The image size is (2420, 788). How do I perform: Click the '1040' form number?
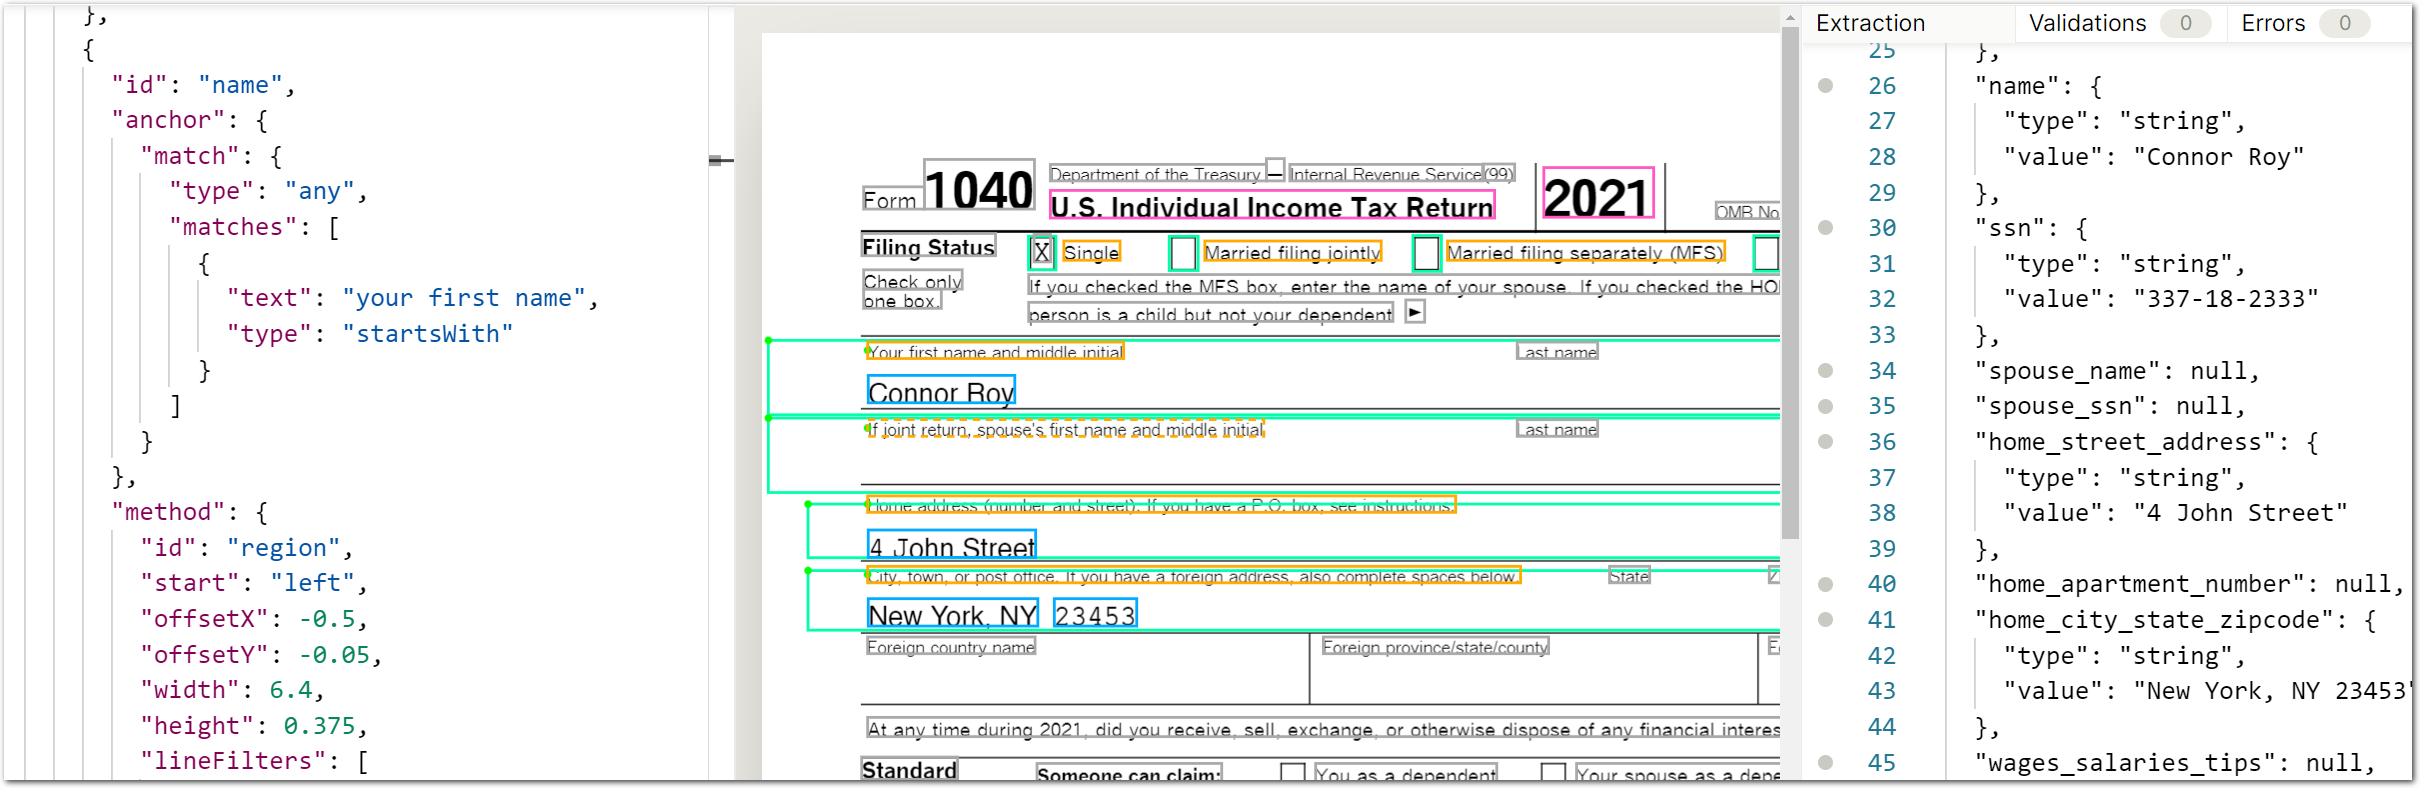(x=979, y=186)
